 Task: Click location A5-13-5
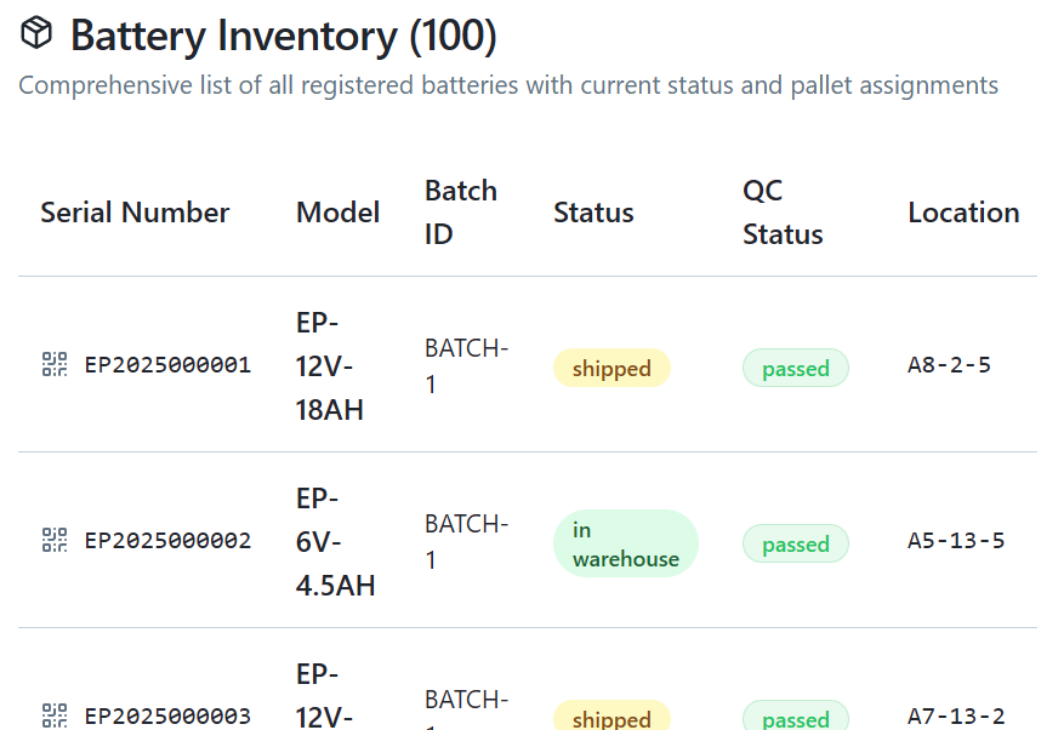coord(956,541)
